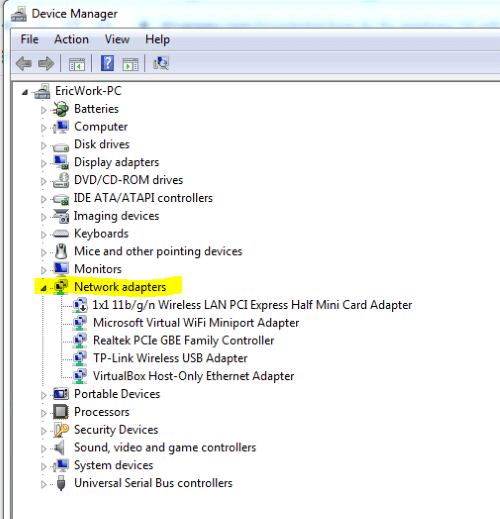
Task: Select VirtualBox Host-Only Ethernet Adapter
Action: 193,376
